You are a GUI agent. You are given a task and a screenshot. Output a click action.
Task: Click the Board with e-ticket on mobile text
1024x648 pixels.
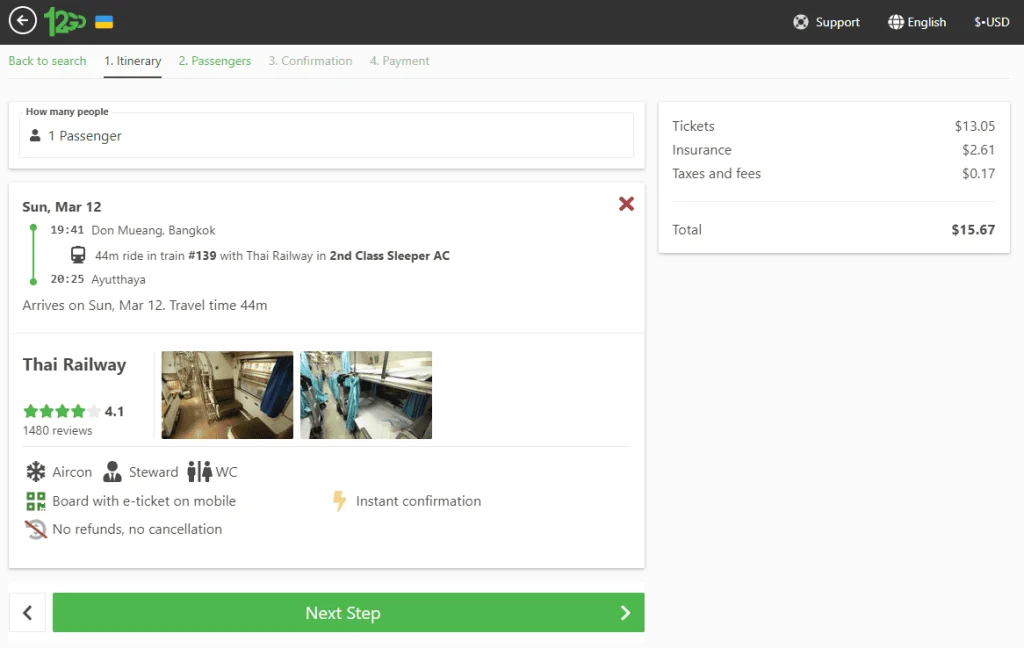tap(144, 501)
